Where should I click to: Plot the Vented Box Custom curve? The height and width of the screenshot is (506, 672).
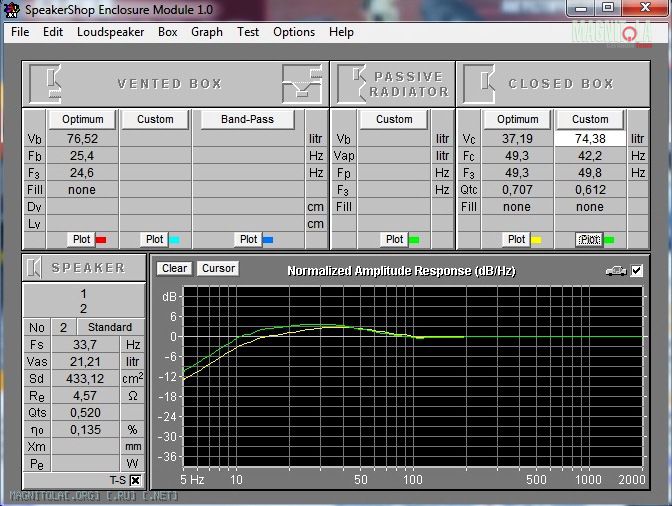tap(154, 240)
